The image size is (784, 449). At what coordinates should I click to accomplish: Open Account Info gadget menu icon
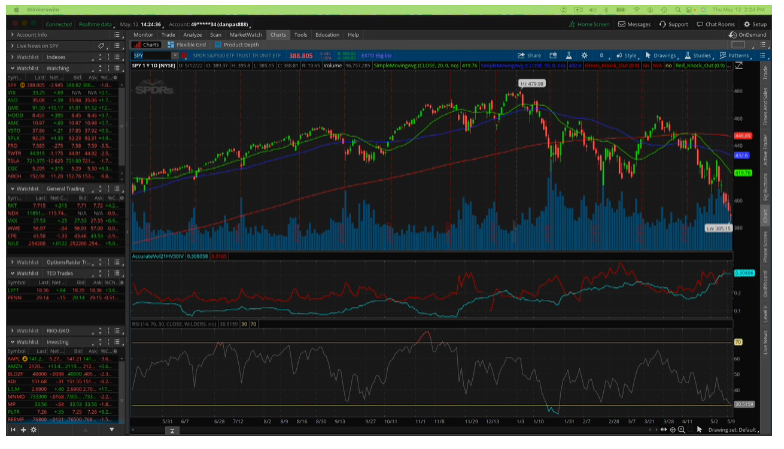click(117, 35)
